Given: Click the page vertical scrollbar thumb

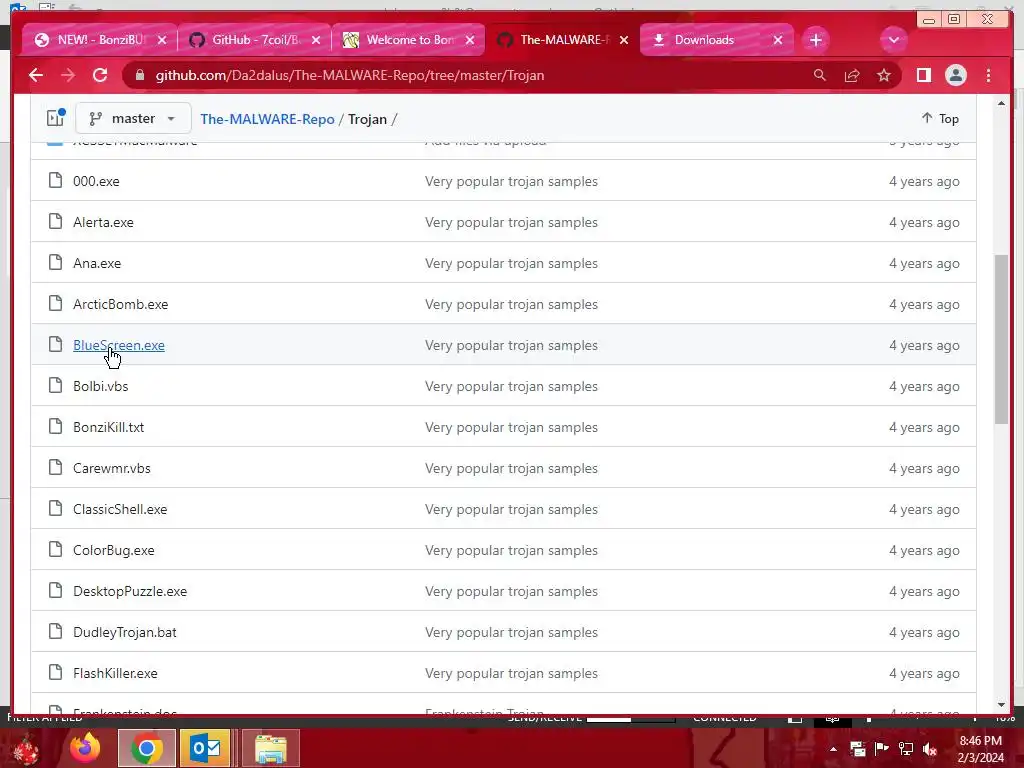Looking at the screenshot, I should pos(1001,340).
